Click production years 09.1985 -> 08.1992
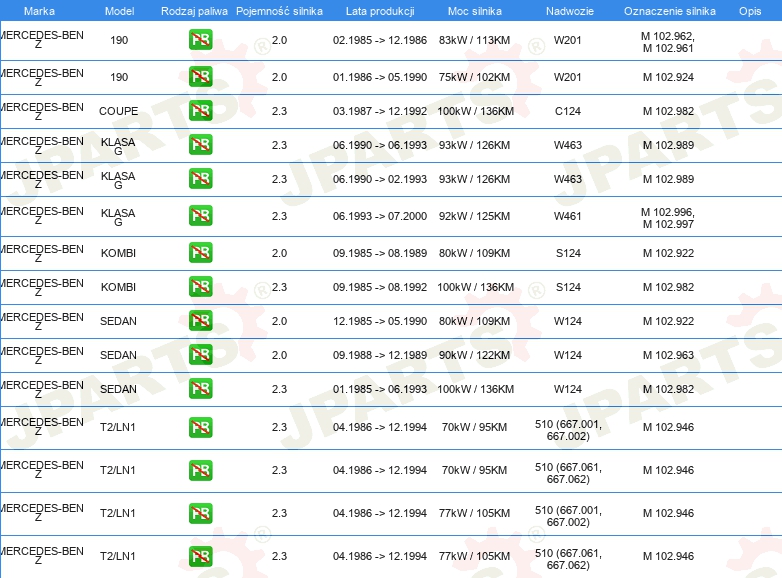Screen dimensions: 782x578 tap(380, 287)
